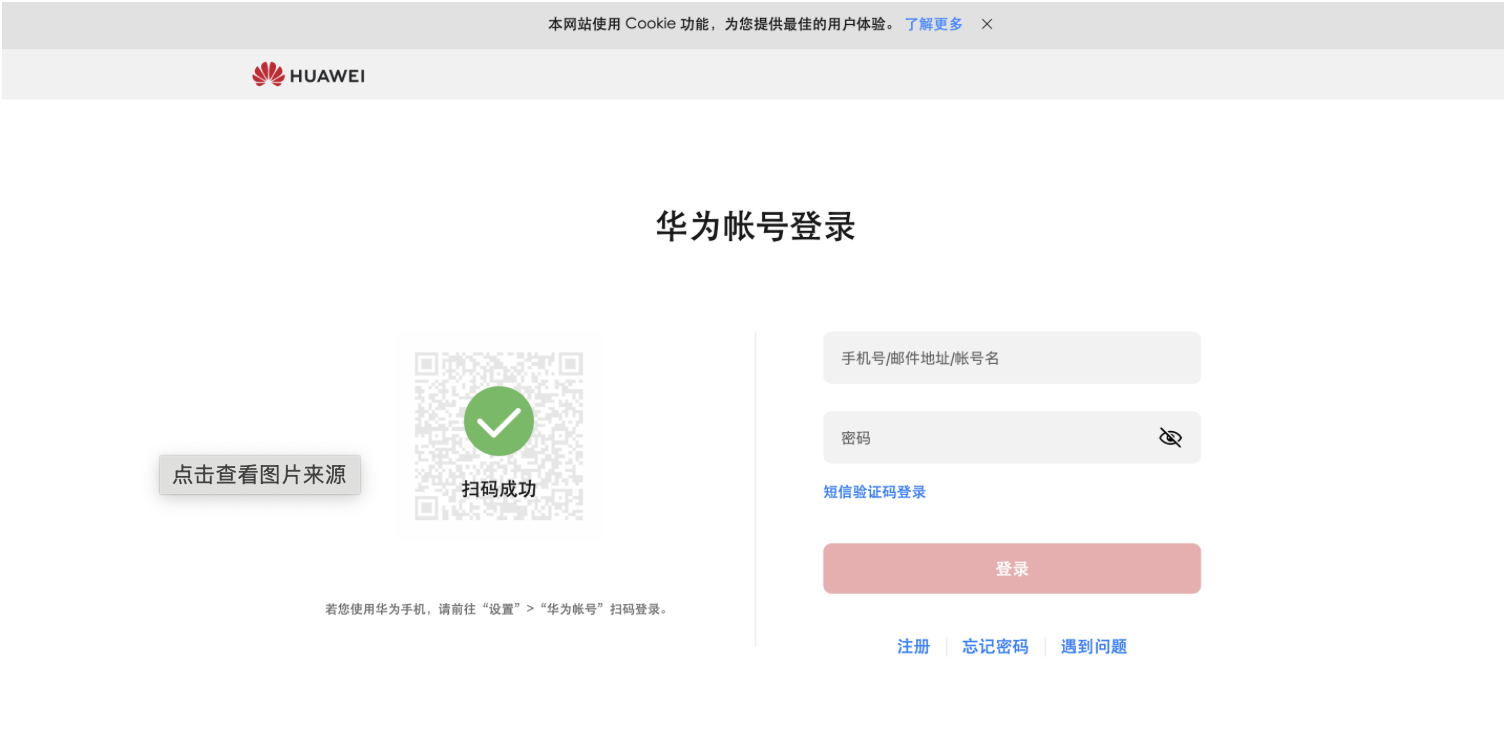Click the vertical divider between login panels
Screen dimensions: 1508x744
click(755, 488)
